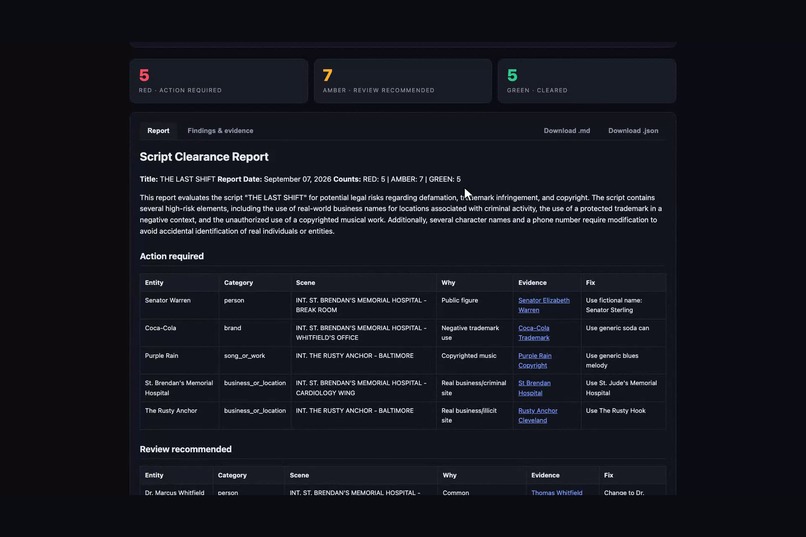
Task: Click The Rusty Anchor entity cell
Action: coord(179,415)
